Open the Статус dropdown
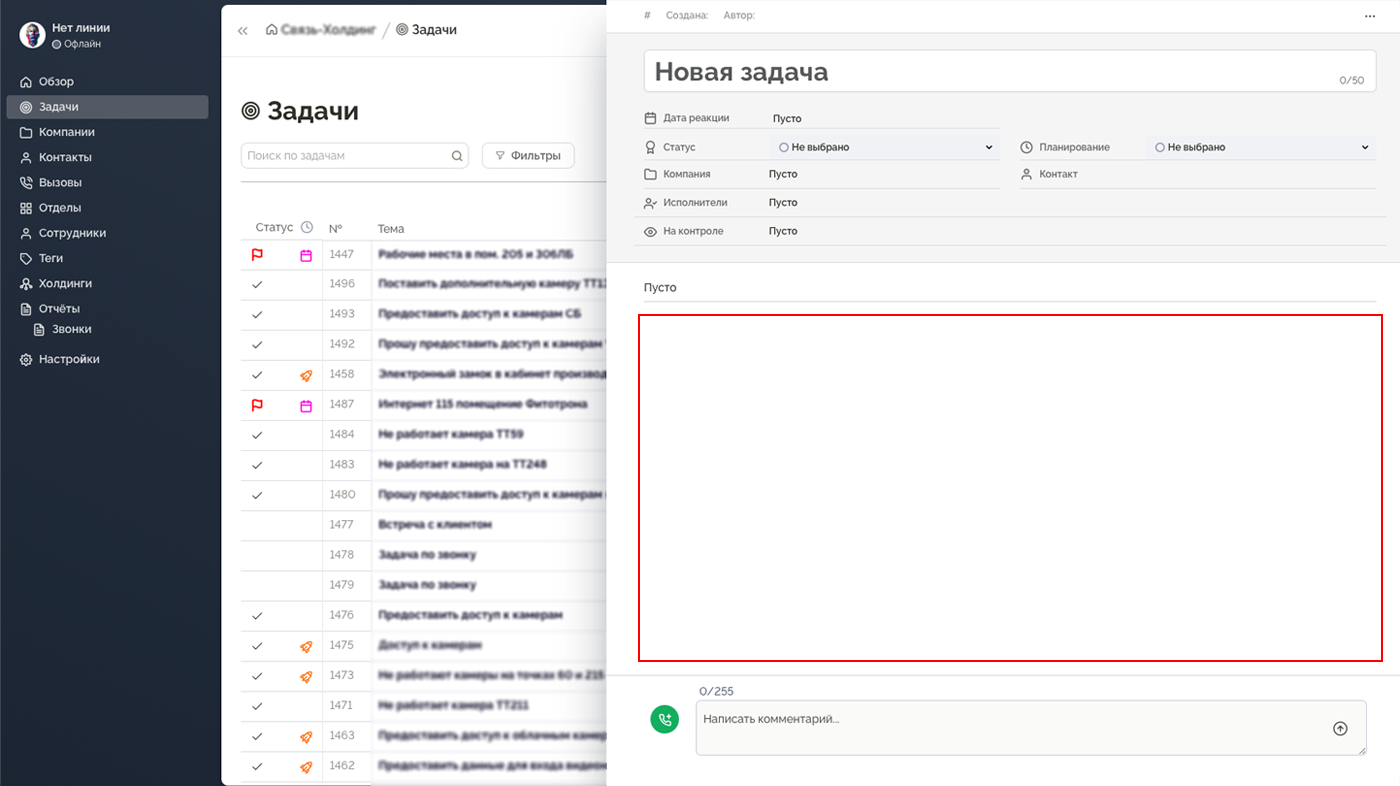Viewport: 1400px width, 786px height. coord(990,146)
